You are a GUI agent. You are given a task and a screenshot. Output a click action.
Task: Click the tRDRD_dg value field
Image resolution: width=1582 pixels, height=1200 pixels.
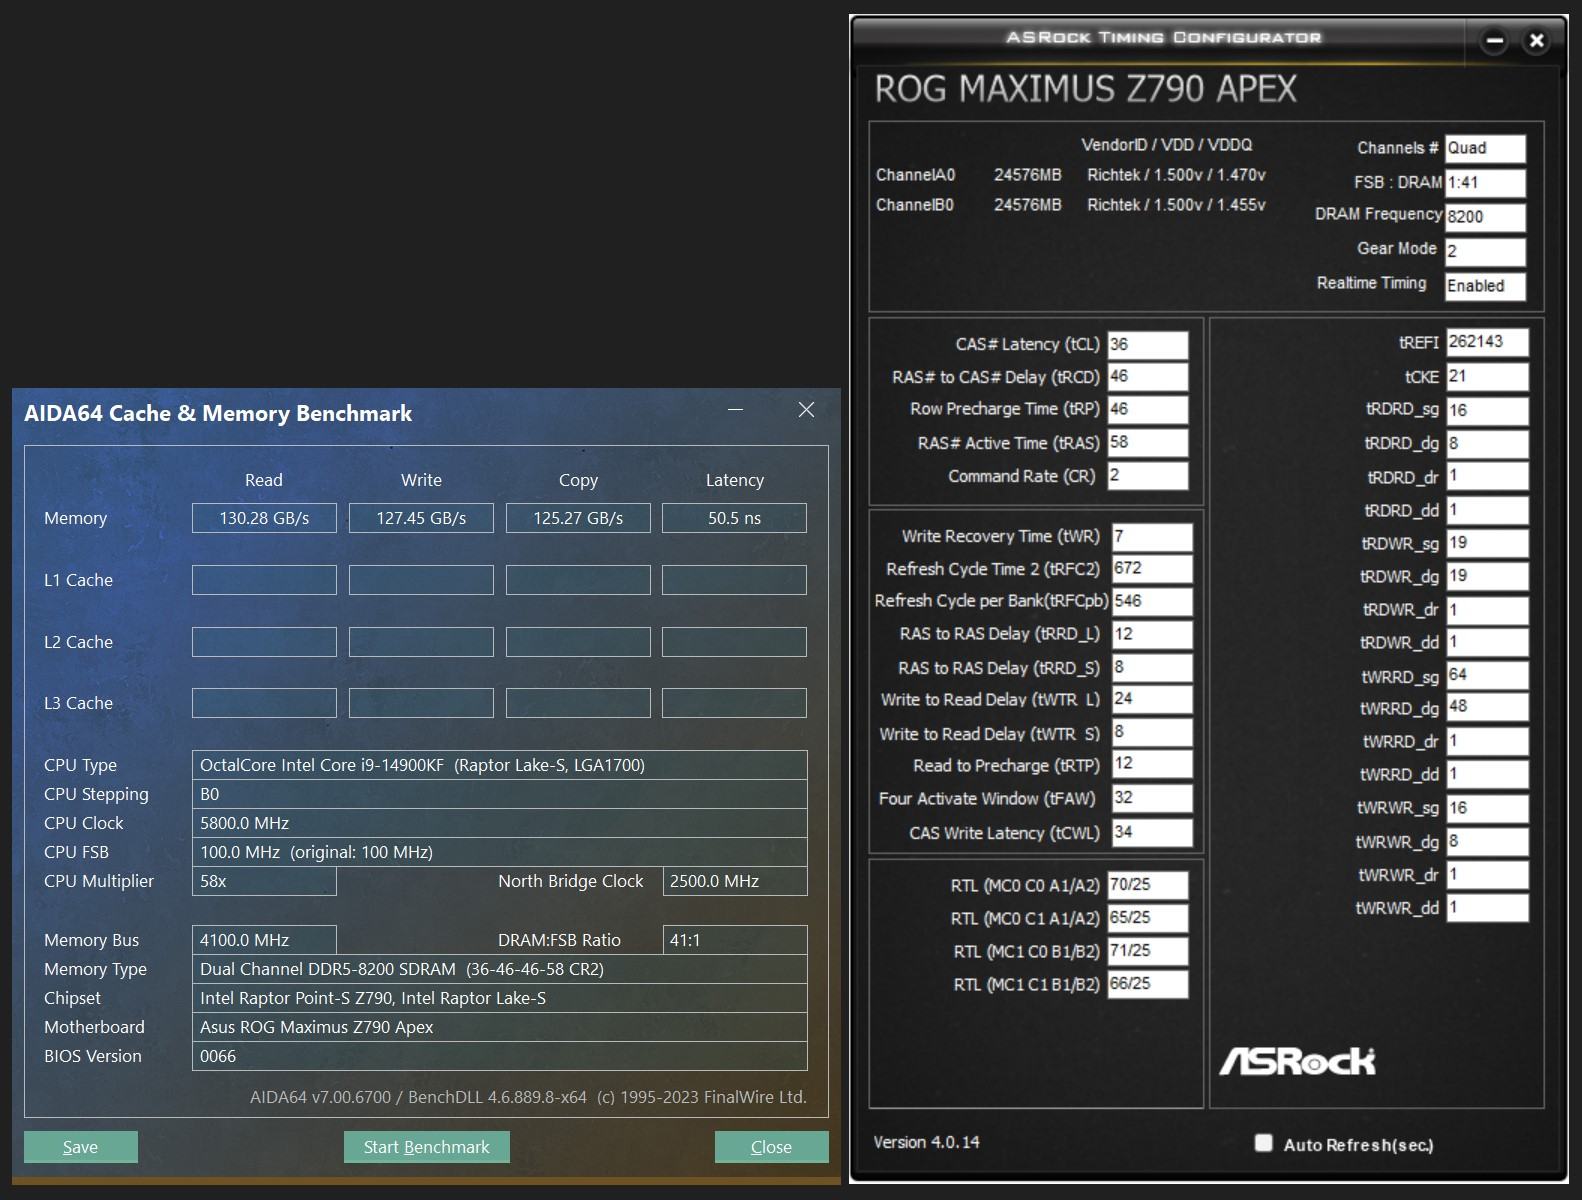coord(1487,444)
